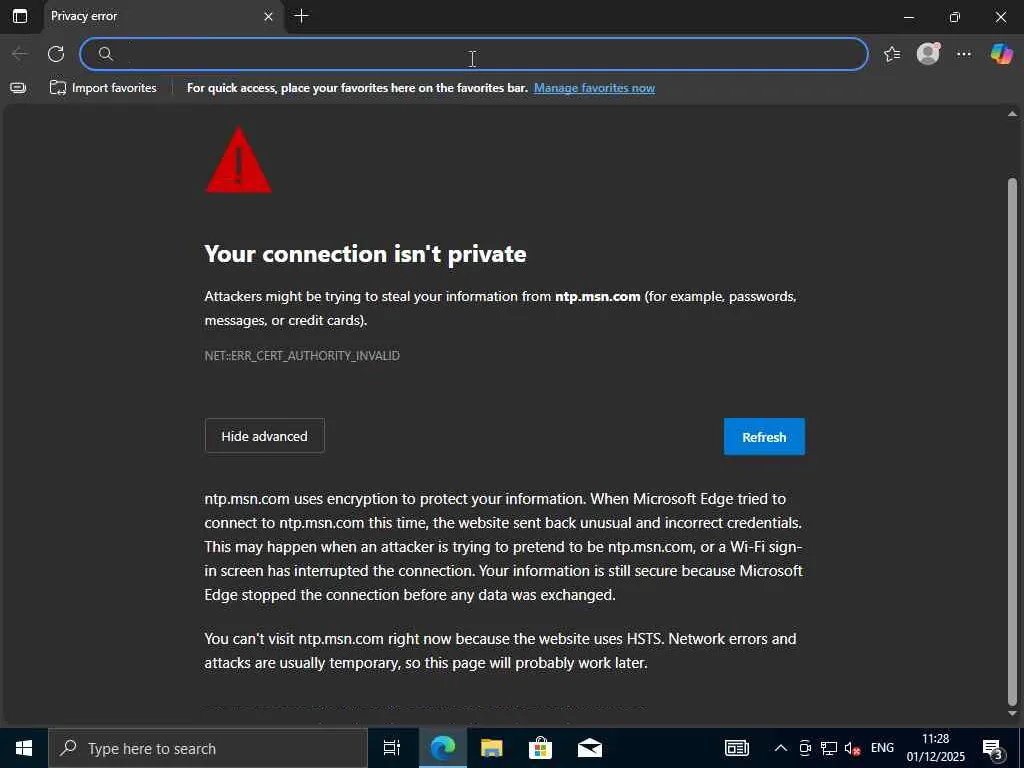Click the vertical scrollbar thumb

tap(1012, 441)
